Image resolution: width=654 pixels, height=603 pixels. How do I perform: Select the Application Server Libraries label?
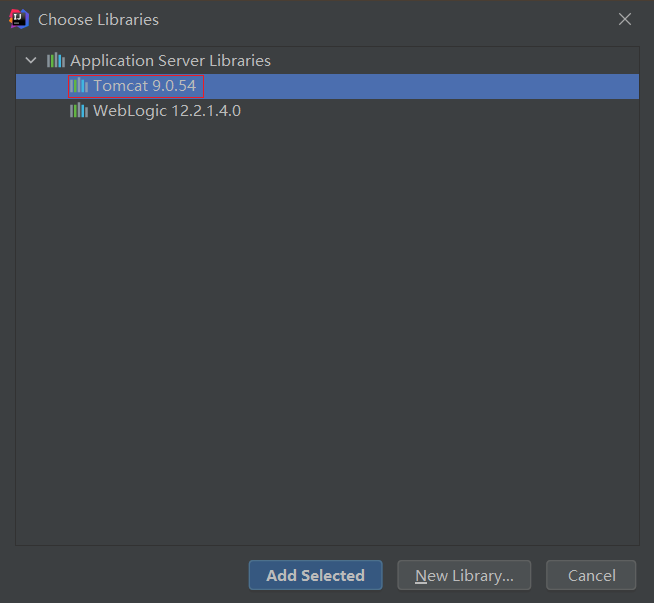[170, 61]
